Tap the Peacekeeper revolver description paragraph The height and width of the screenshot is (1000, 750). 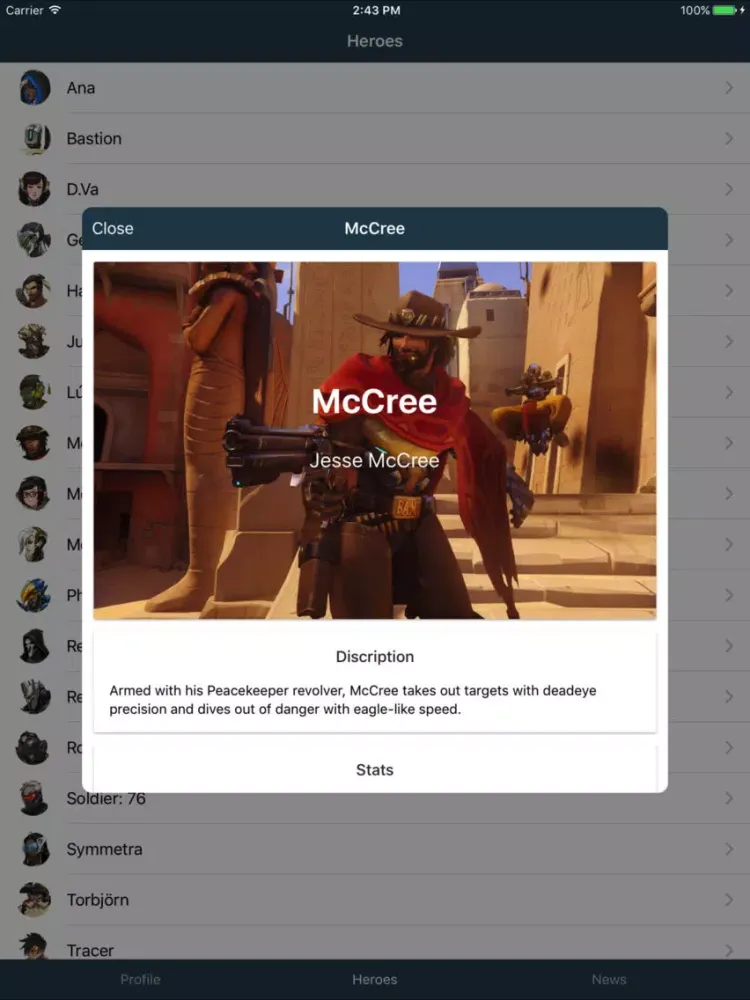pos(353,700)
